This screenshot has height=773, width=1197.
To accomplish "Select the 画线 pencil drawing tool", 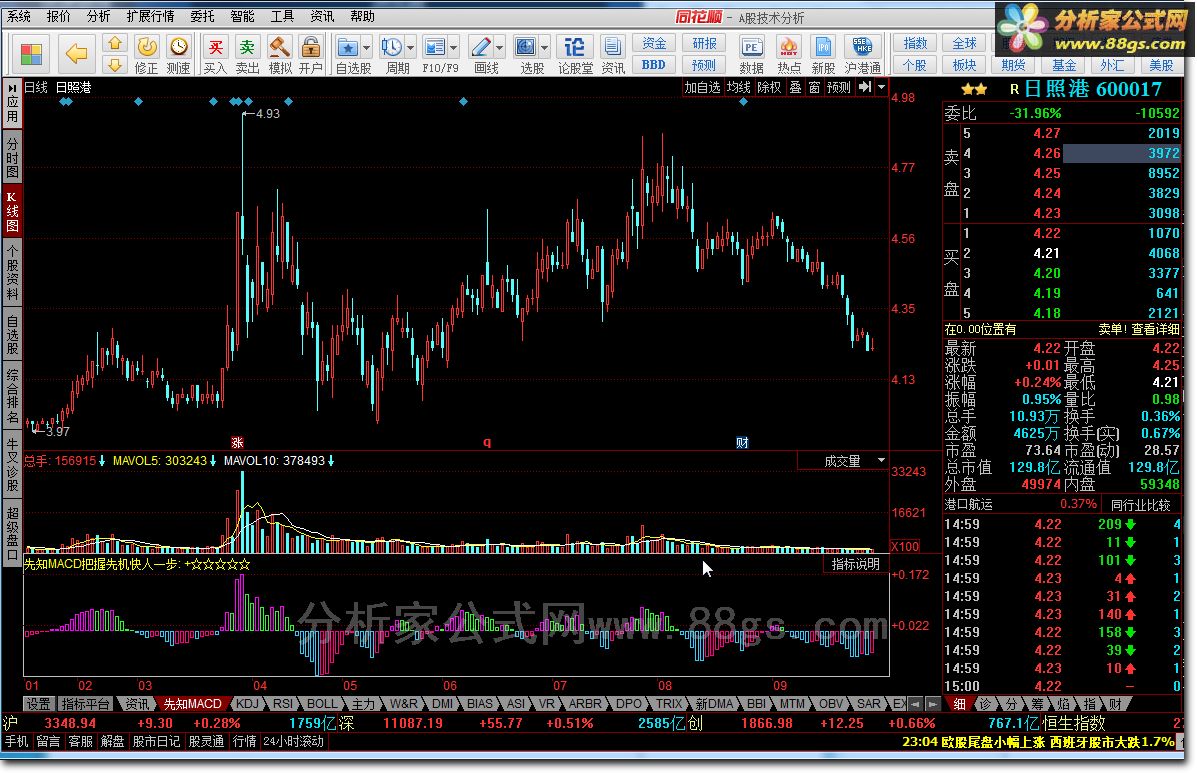I will (481, 47).
